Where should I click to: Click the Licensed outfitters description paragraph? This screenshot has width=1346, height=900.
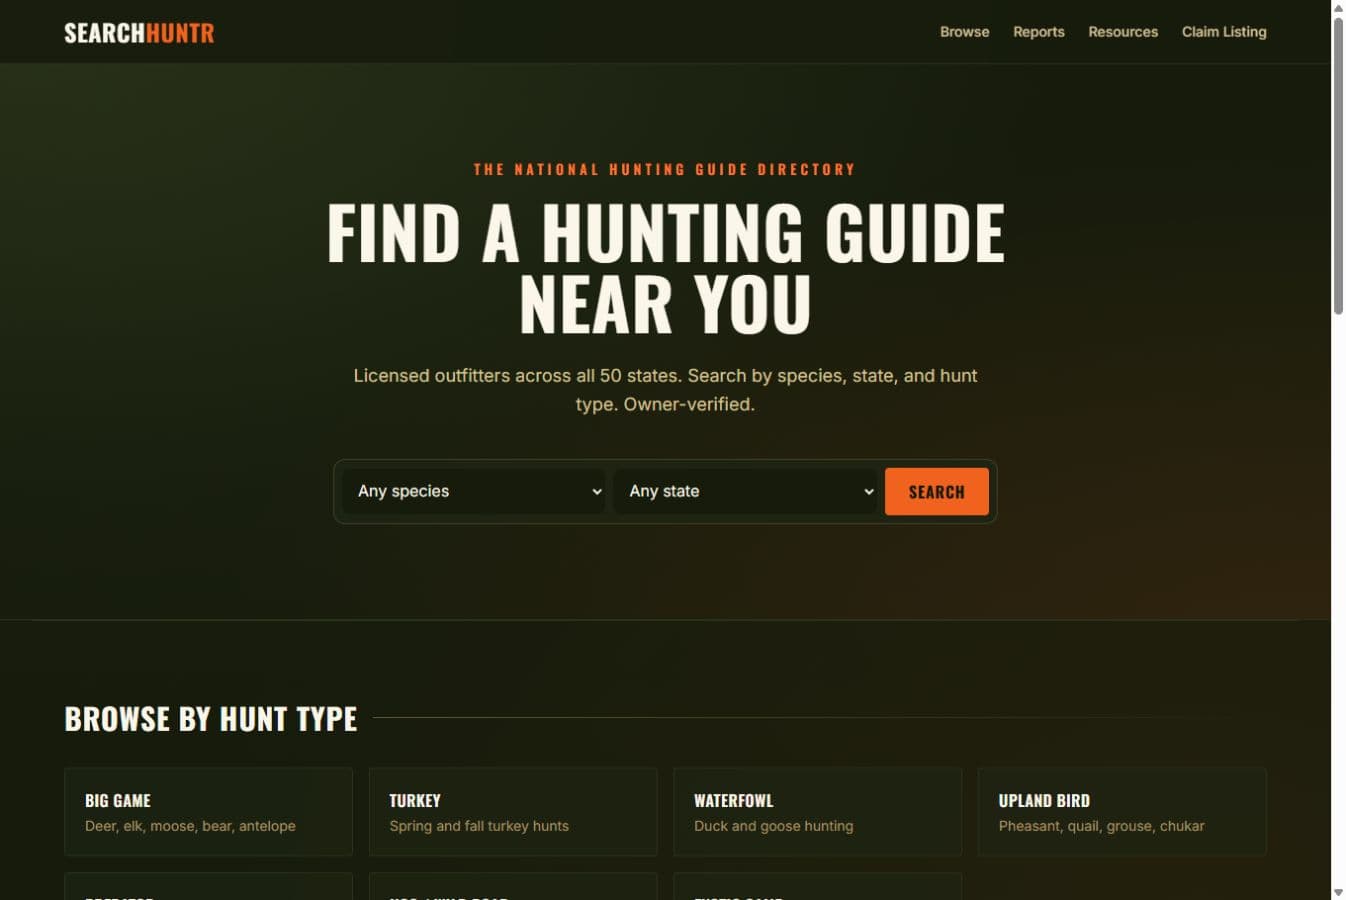tap(665, 390)
